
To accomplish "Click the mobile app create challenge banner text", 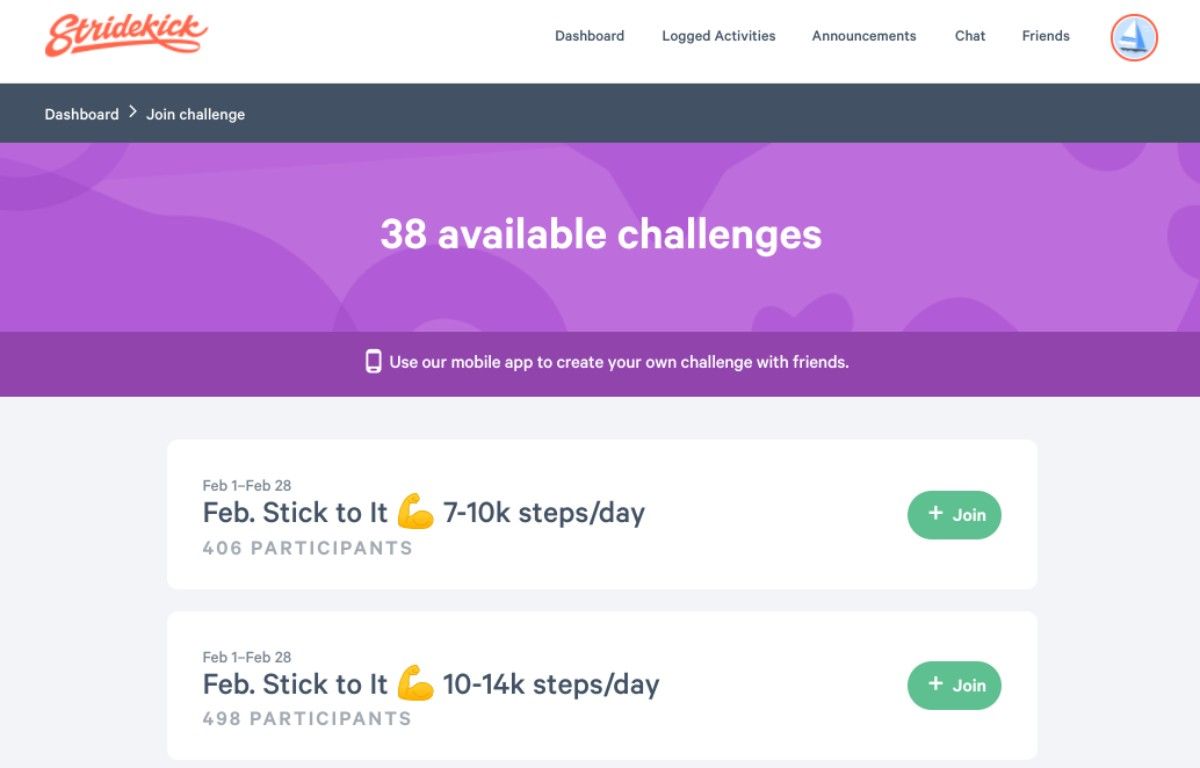I will tap(618, 362).
